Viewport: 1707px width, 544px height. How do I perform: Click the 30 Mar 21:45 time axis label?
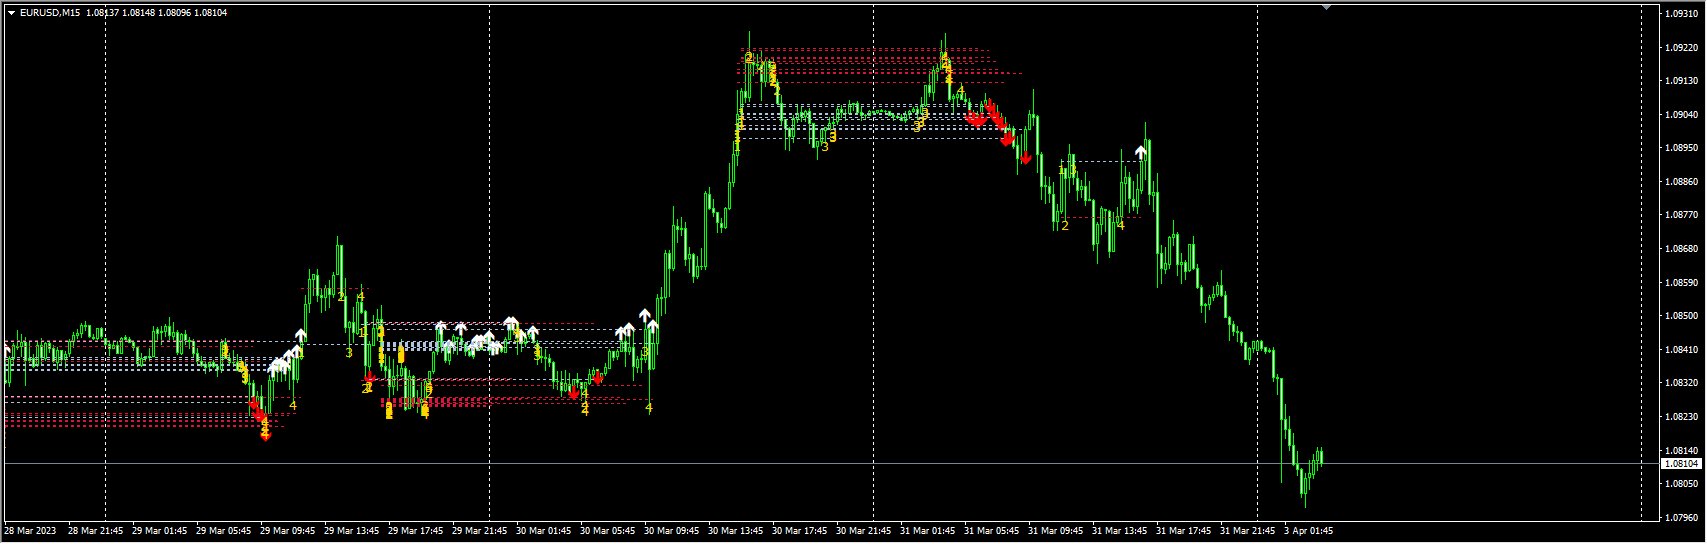pos(863,531)
